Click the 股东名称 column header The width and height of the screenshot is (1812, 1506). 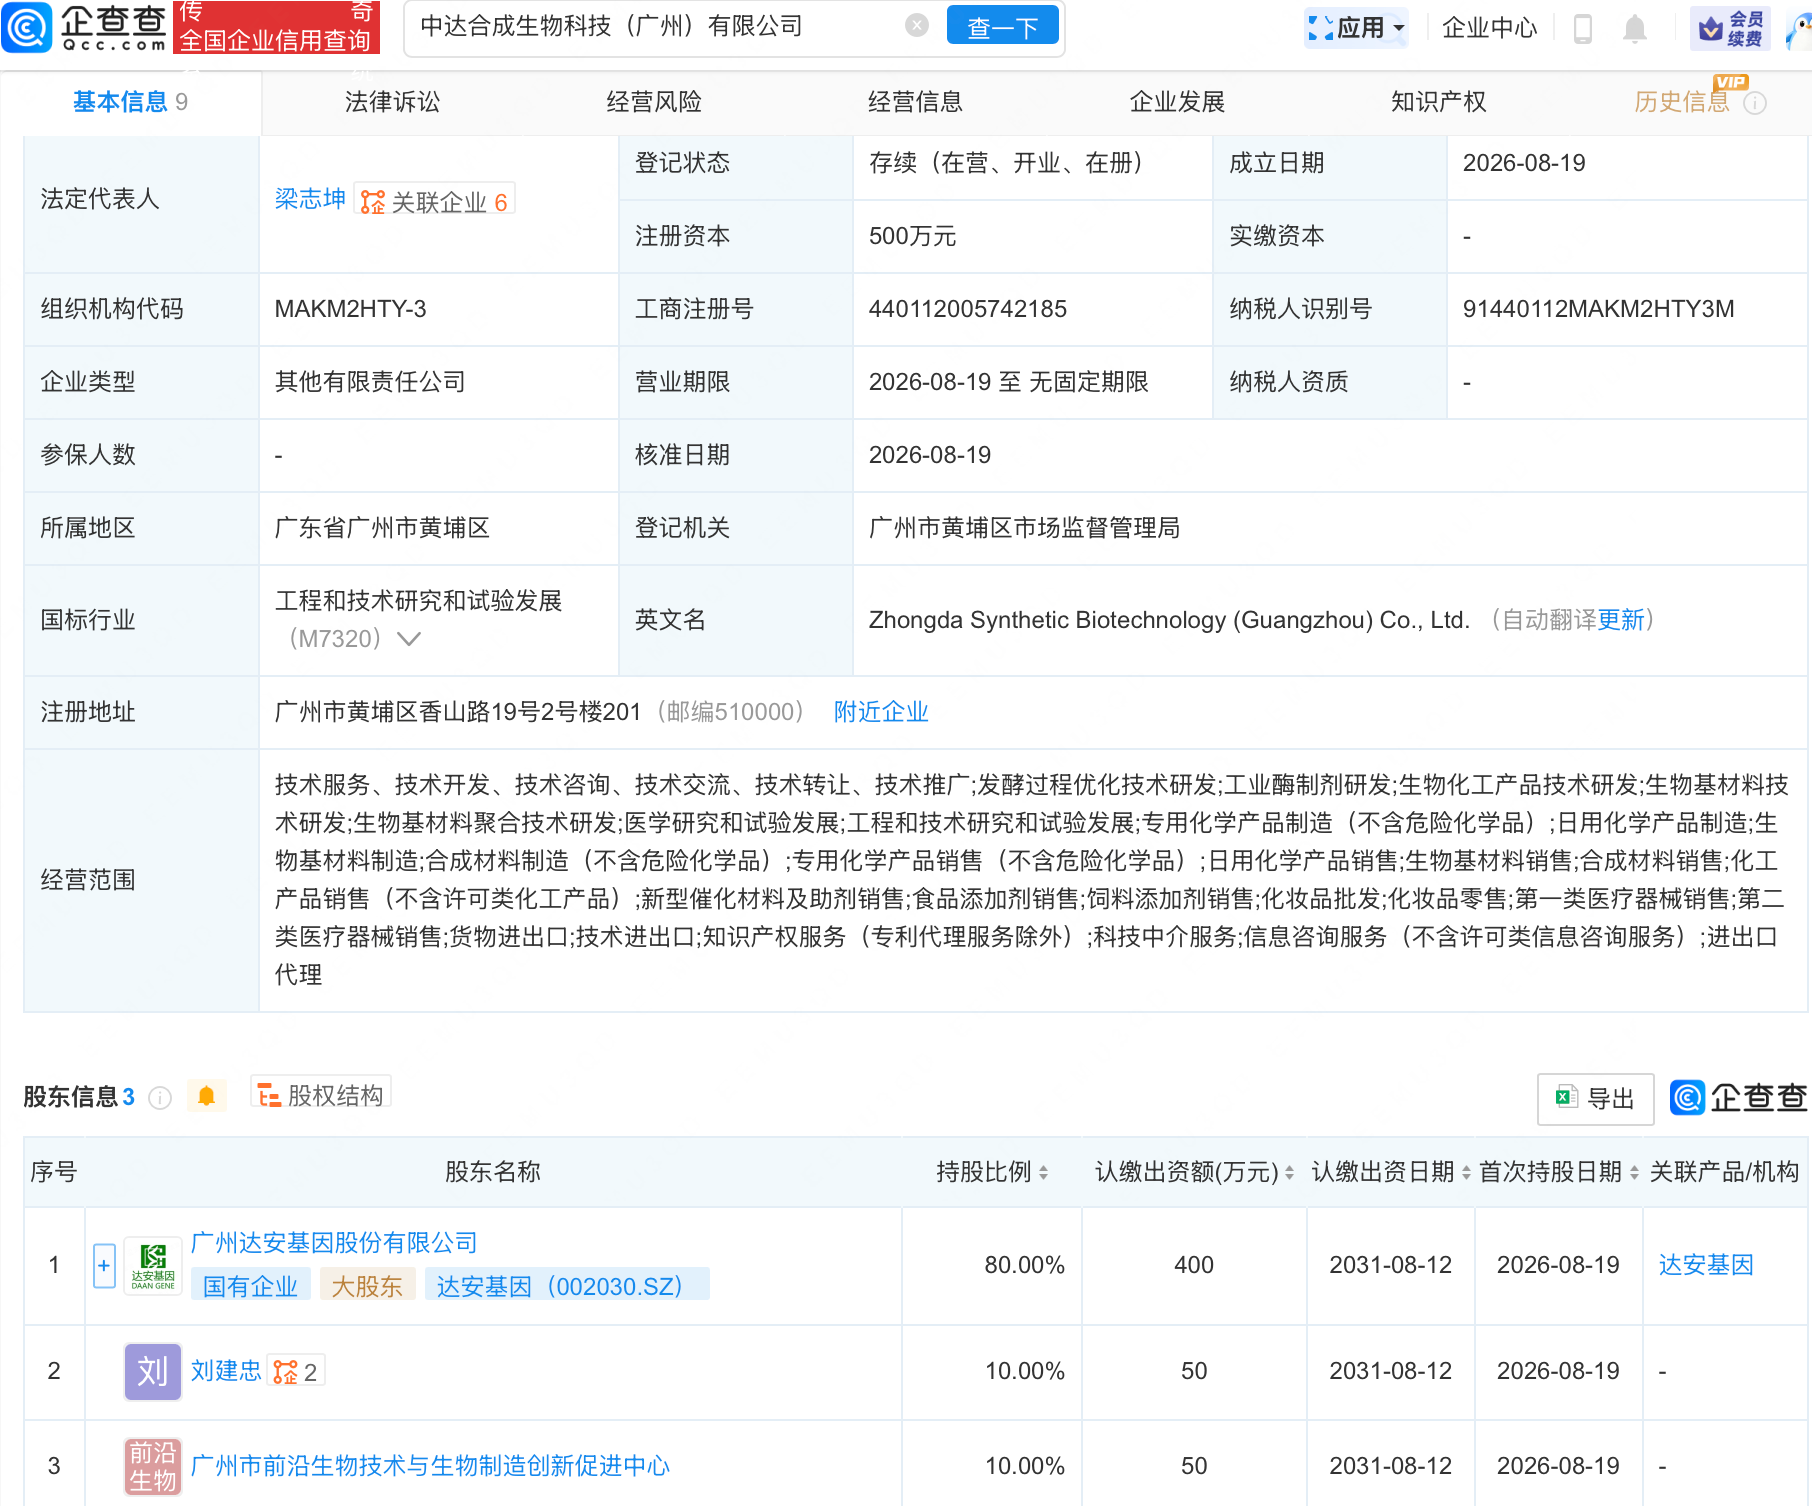[492, 1172]
